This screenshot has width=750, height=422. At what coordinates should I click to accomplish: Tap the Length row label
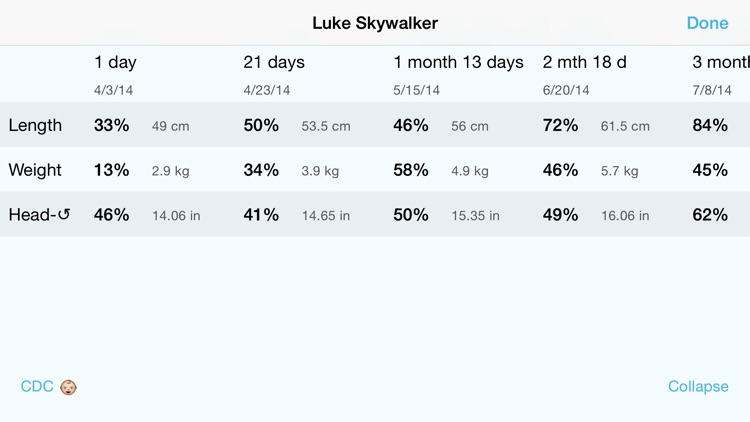[35, 125]
